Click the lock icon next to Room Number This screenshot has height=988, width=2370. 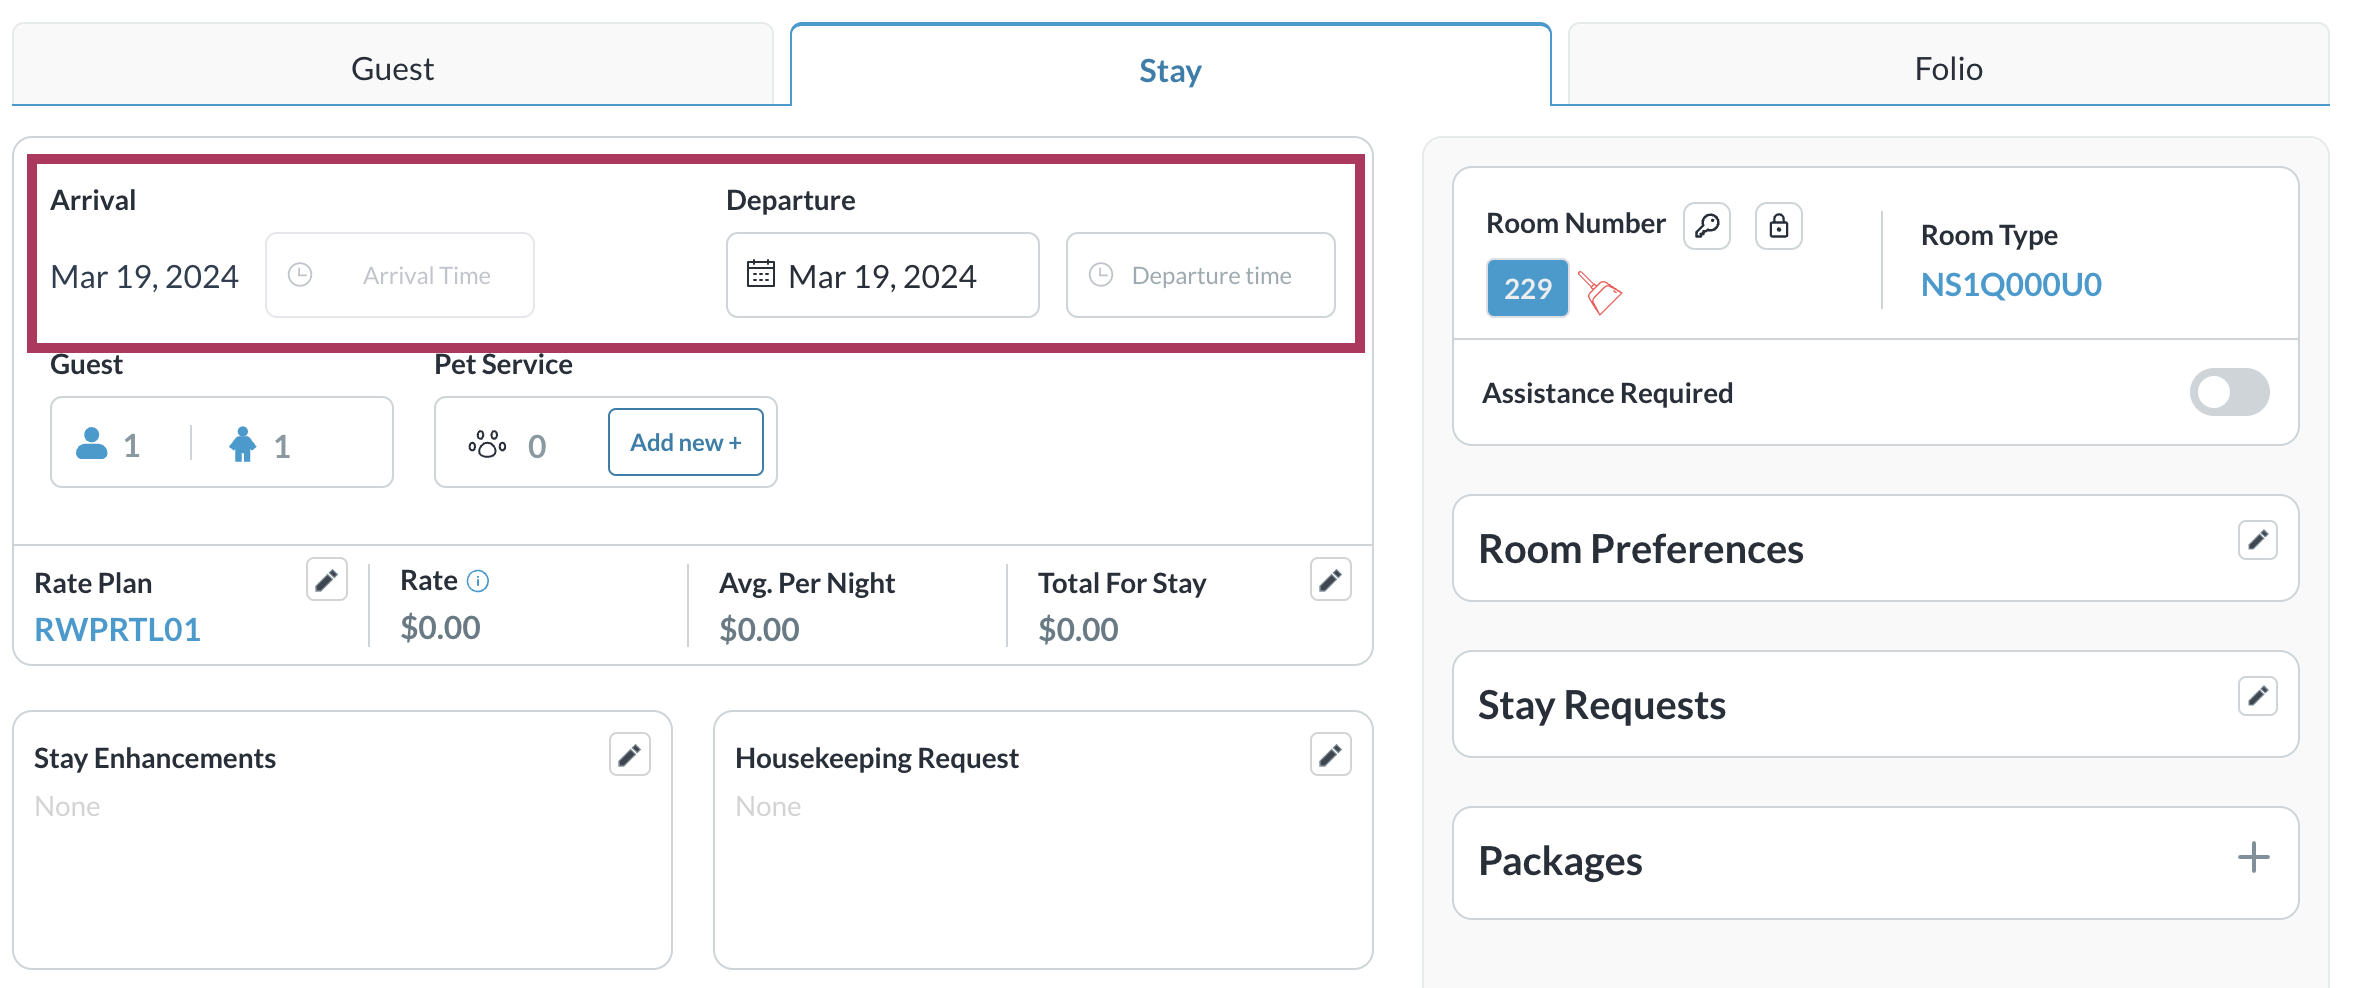click(1778, 226)
